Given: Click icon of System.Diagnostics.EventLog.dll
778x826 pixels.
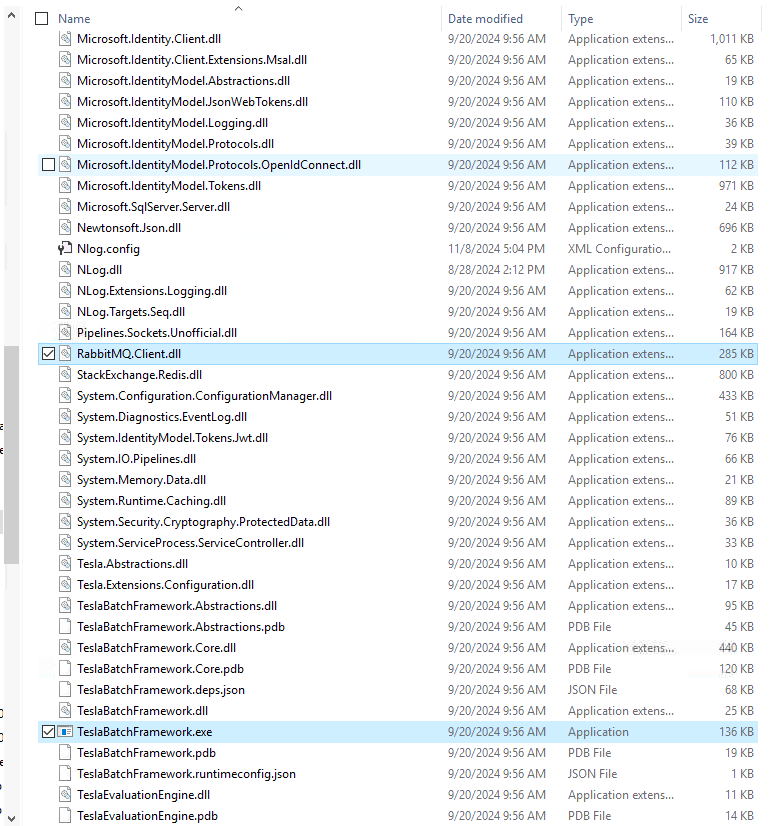Looking at the screenshot, I should pos(65,417).
